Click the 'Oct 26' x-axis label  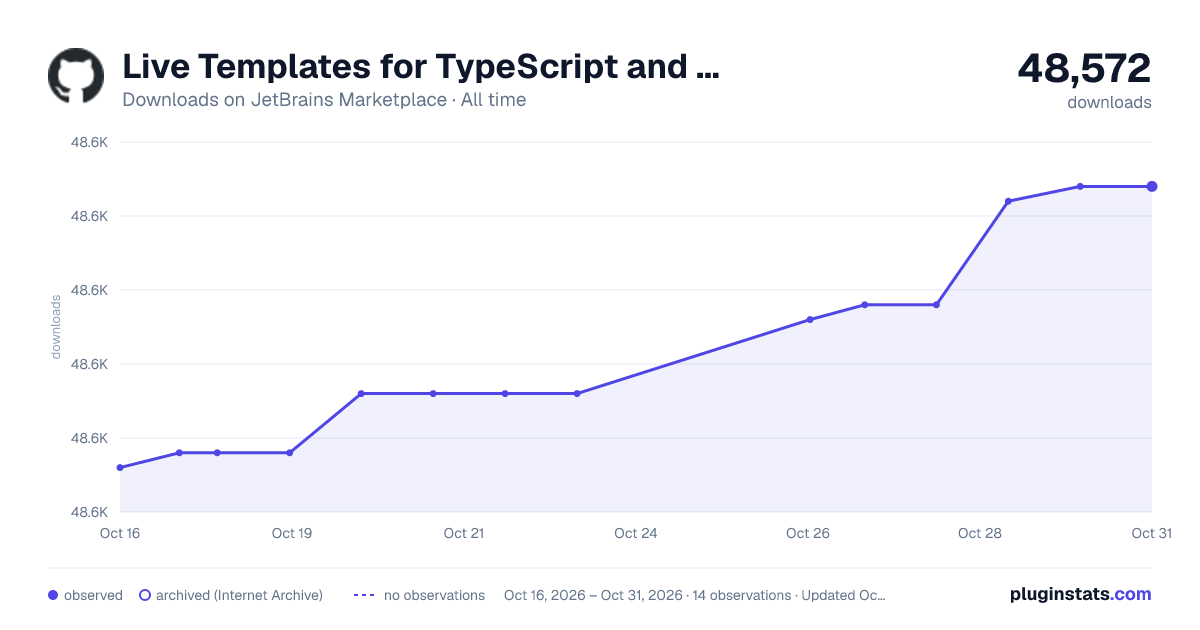coord(808,533)
